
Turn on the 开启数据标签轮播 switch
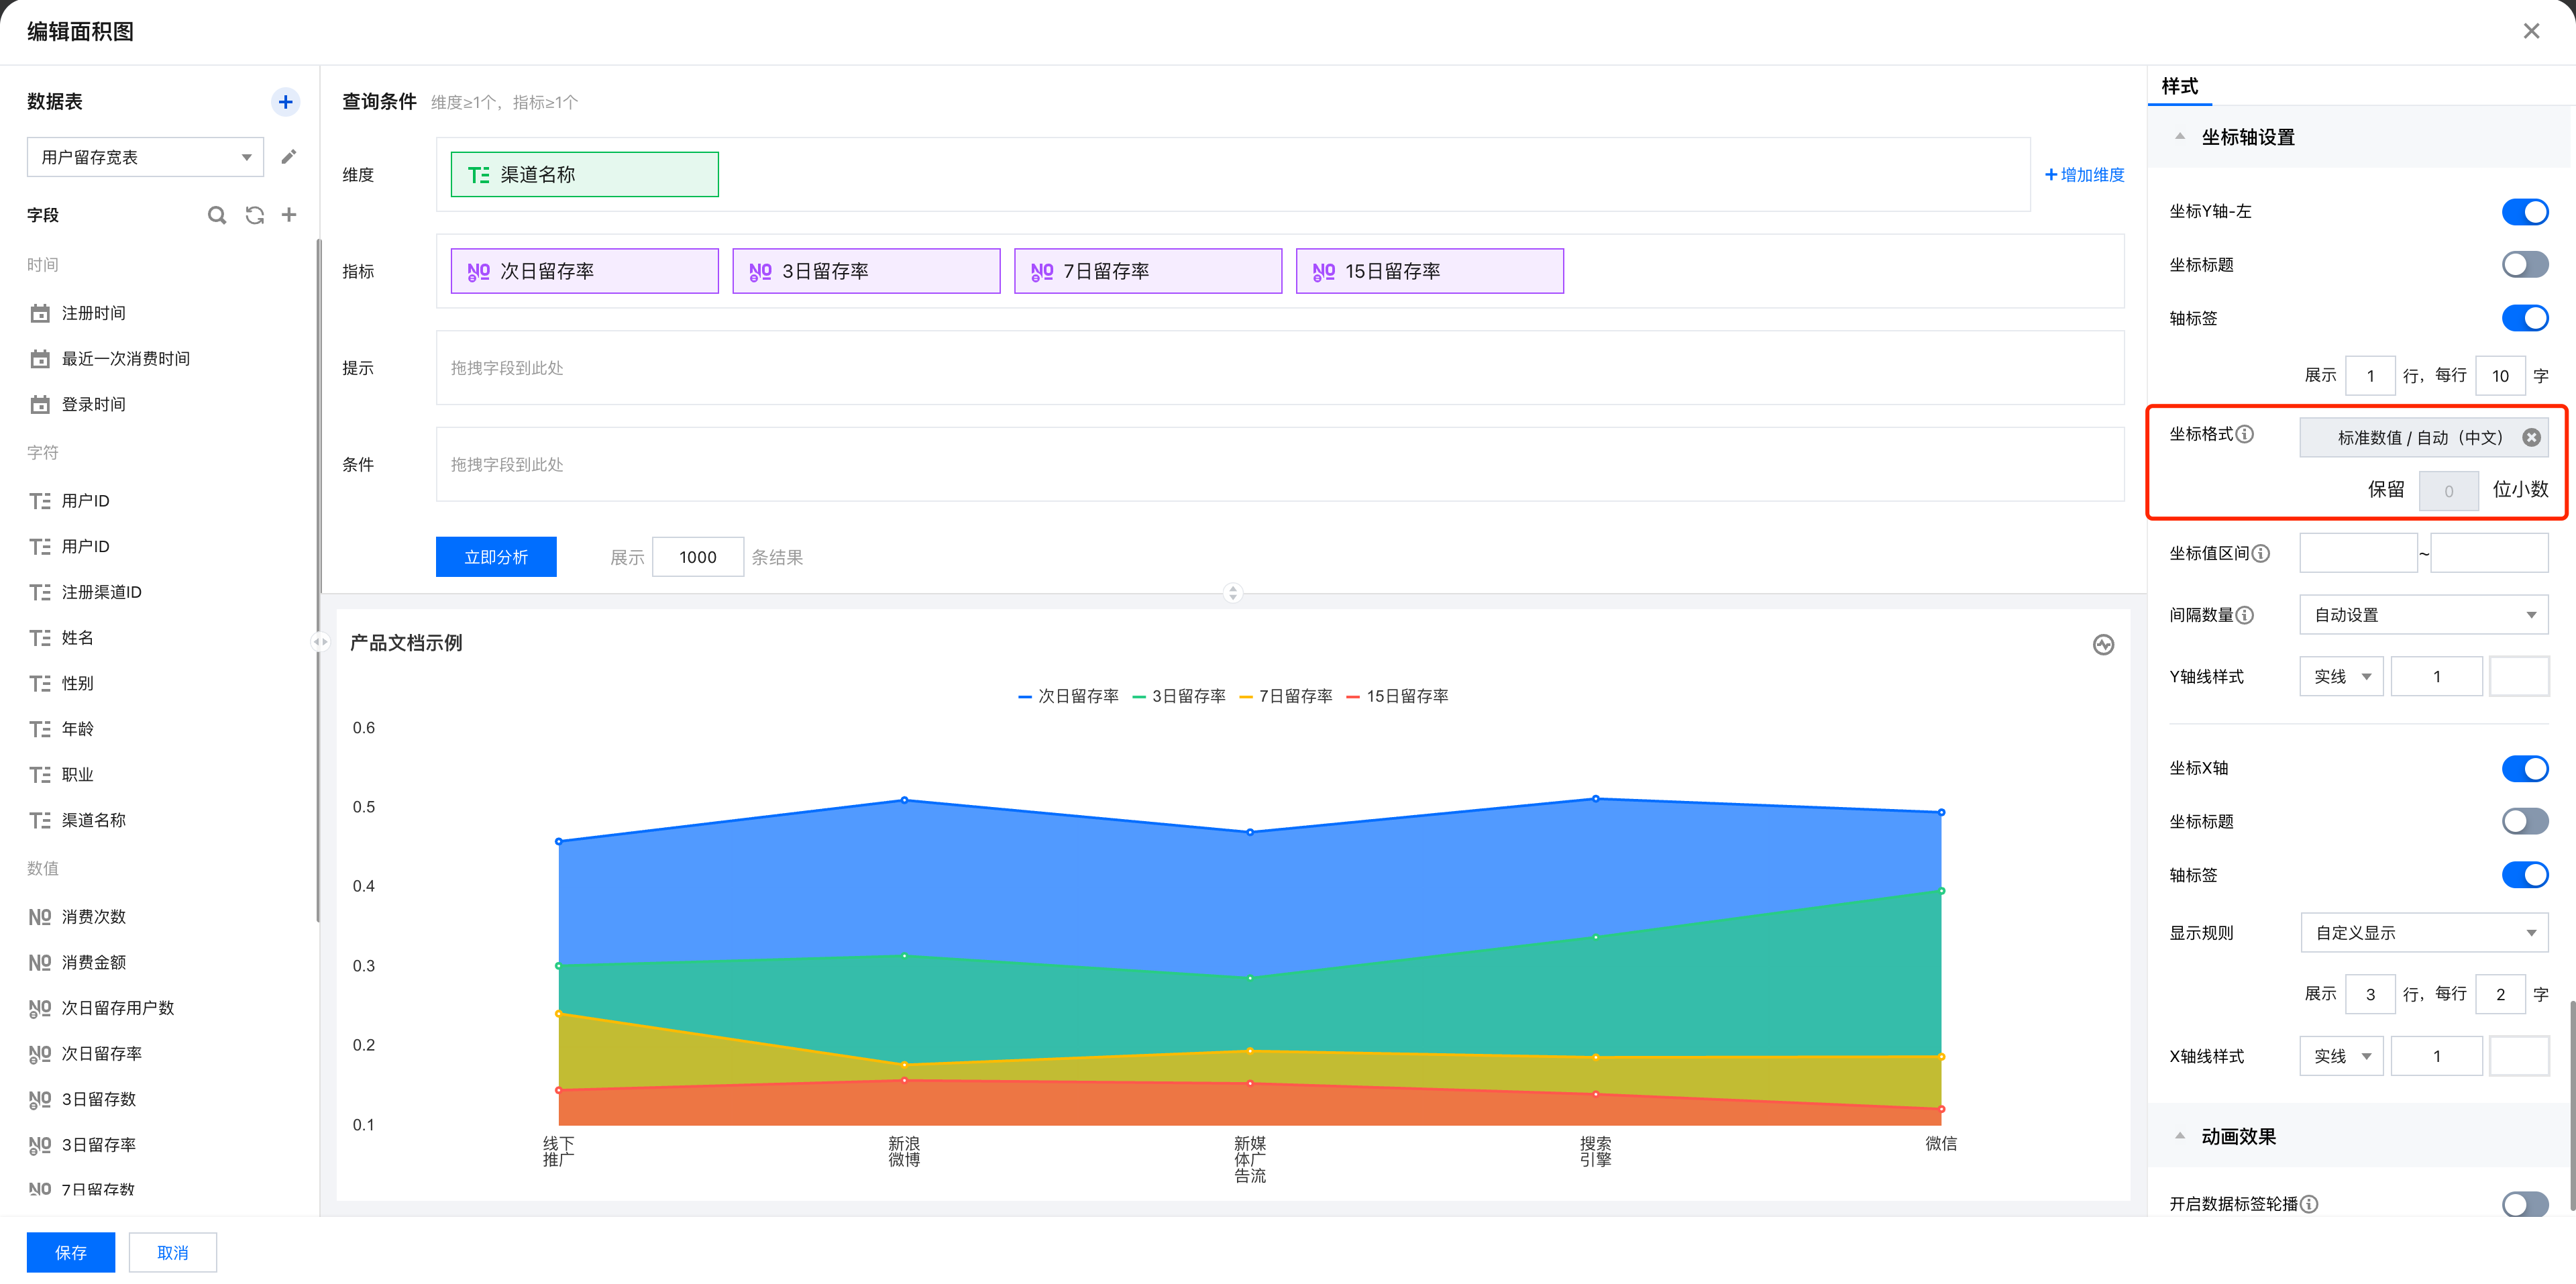[2524, 1203]
